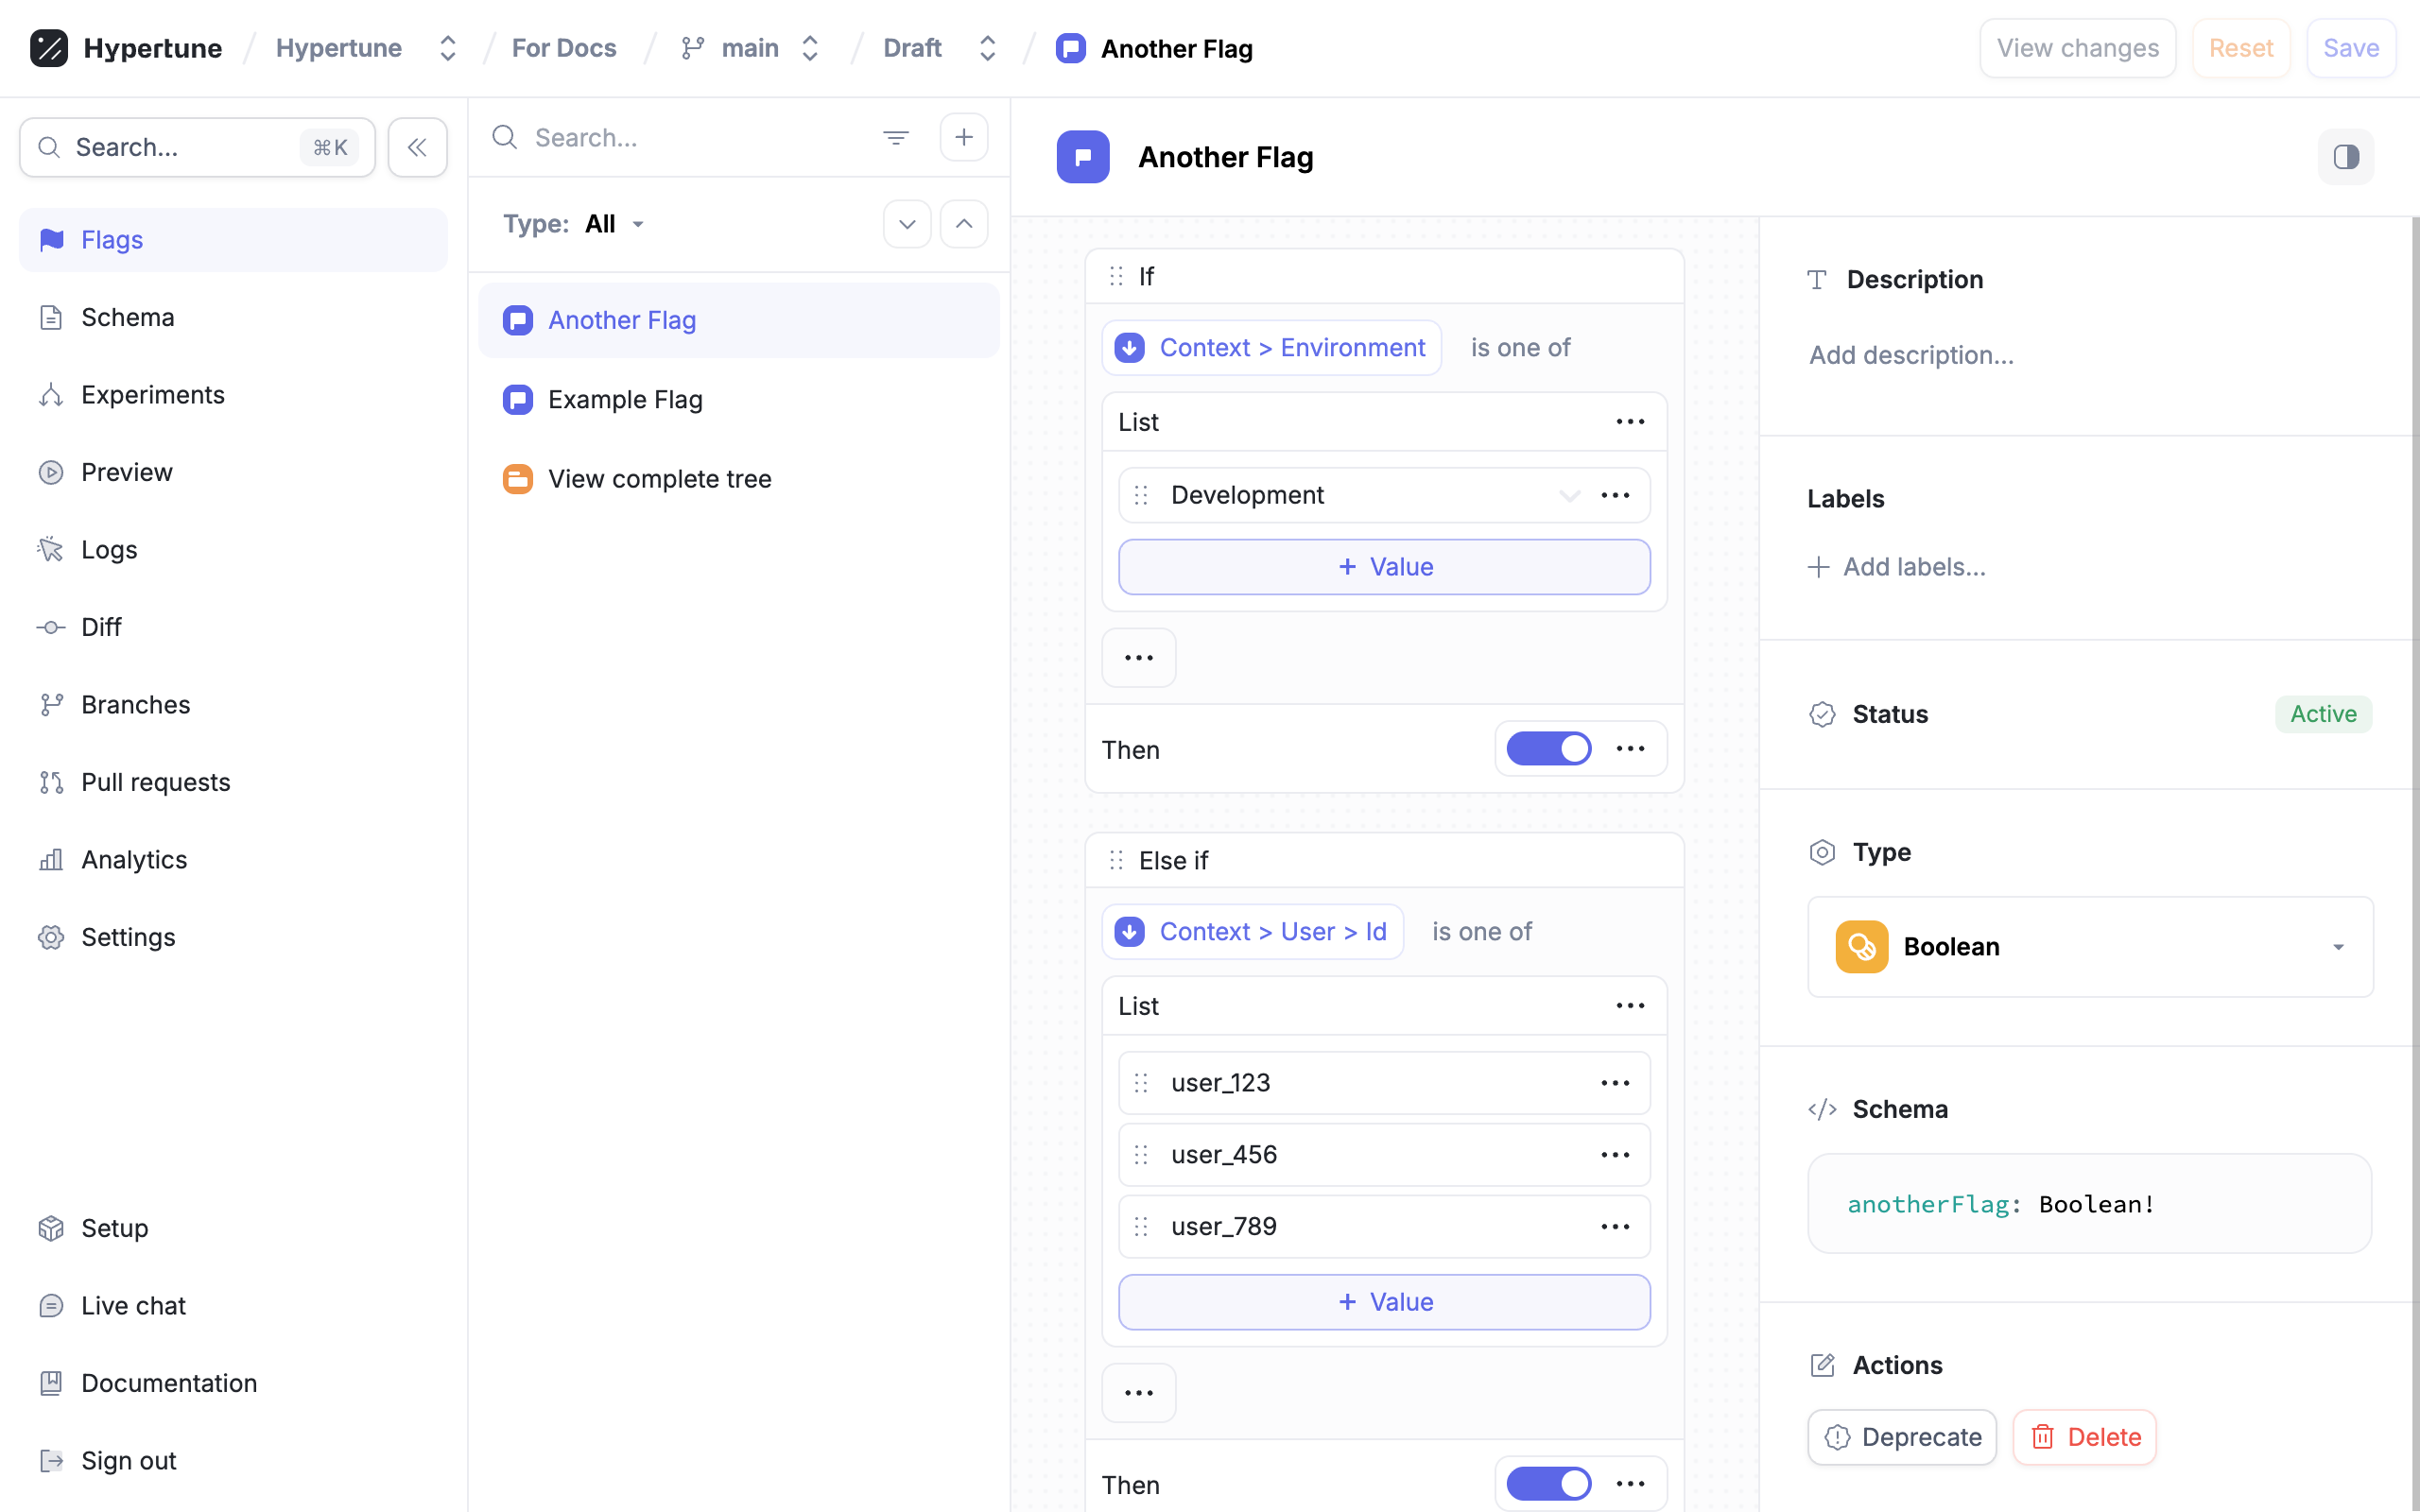Open the main branch selector
This screenshot has height=1512, width=2420.
click(x=751, y=48)
